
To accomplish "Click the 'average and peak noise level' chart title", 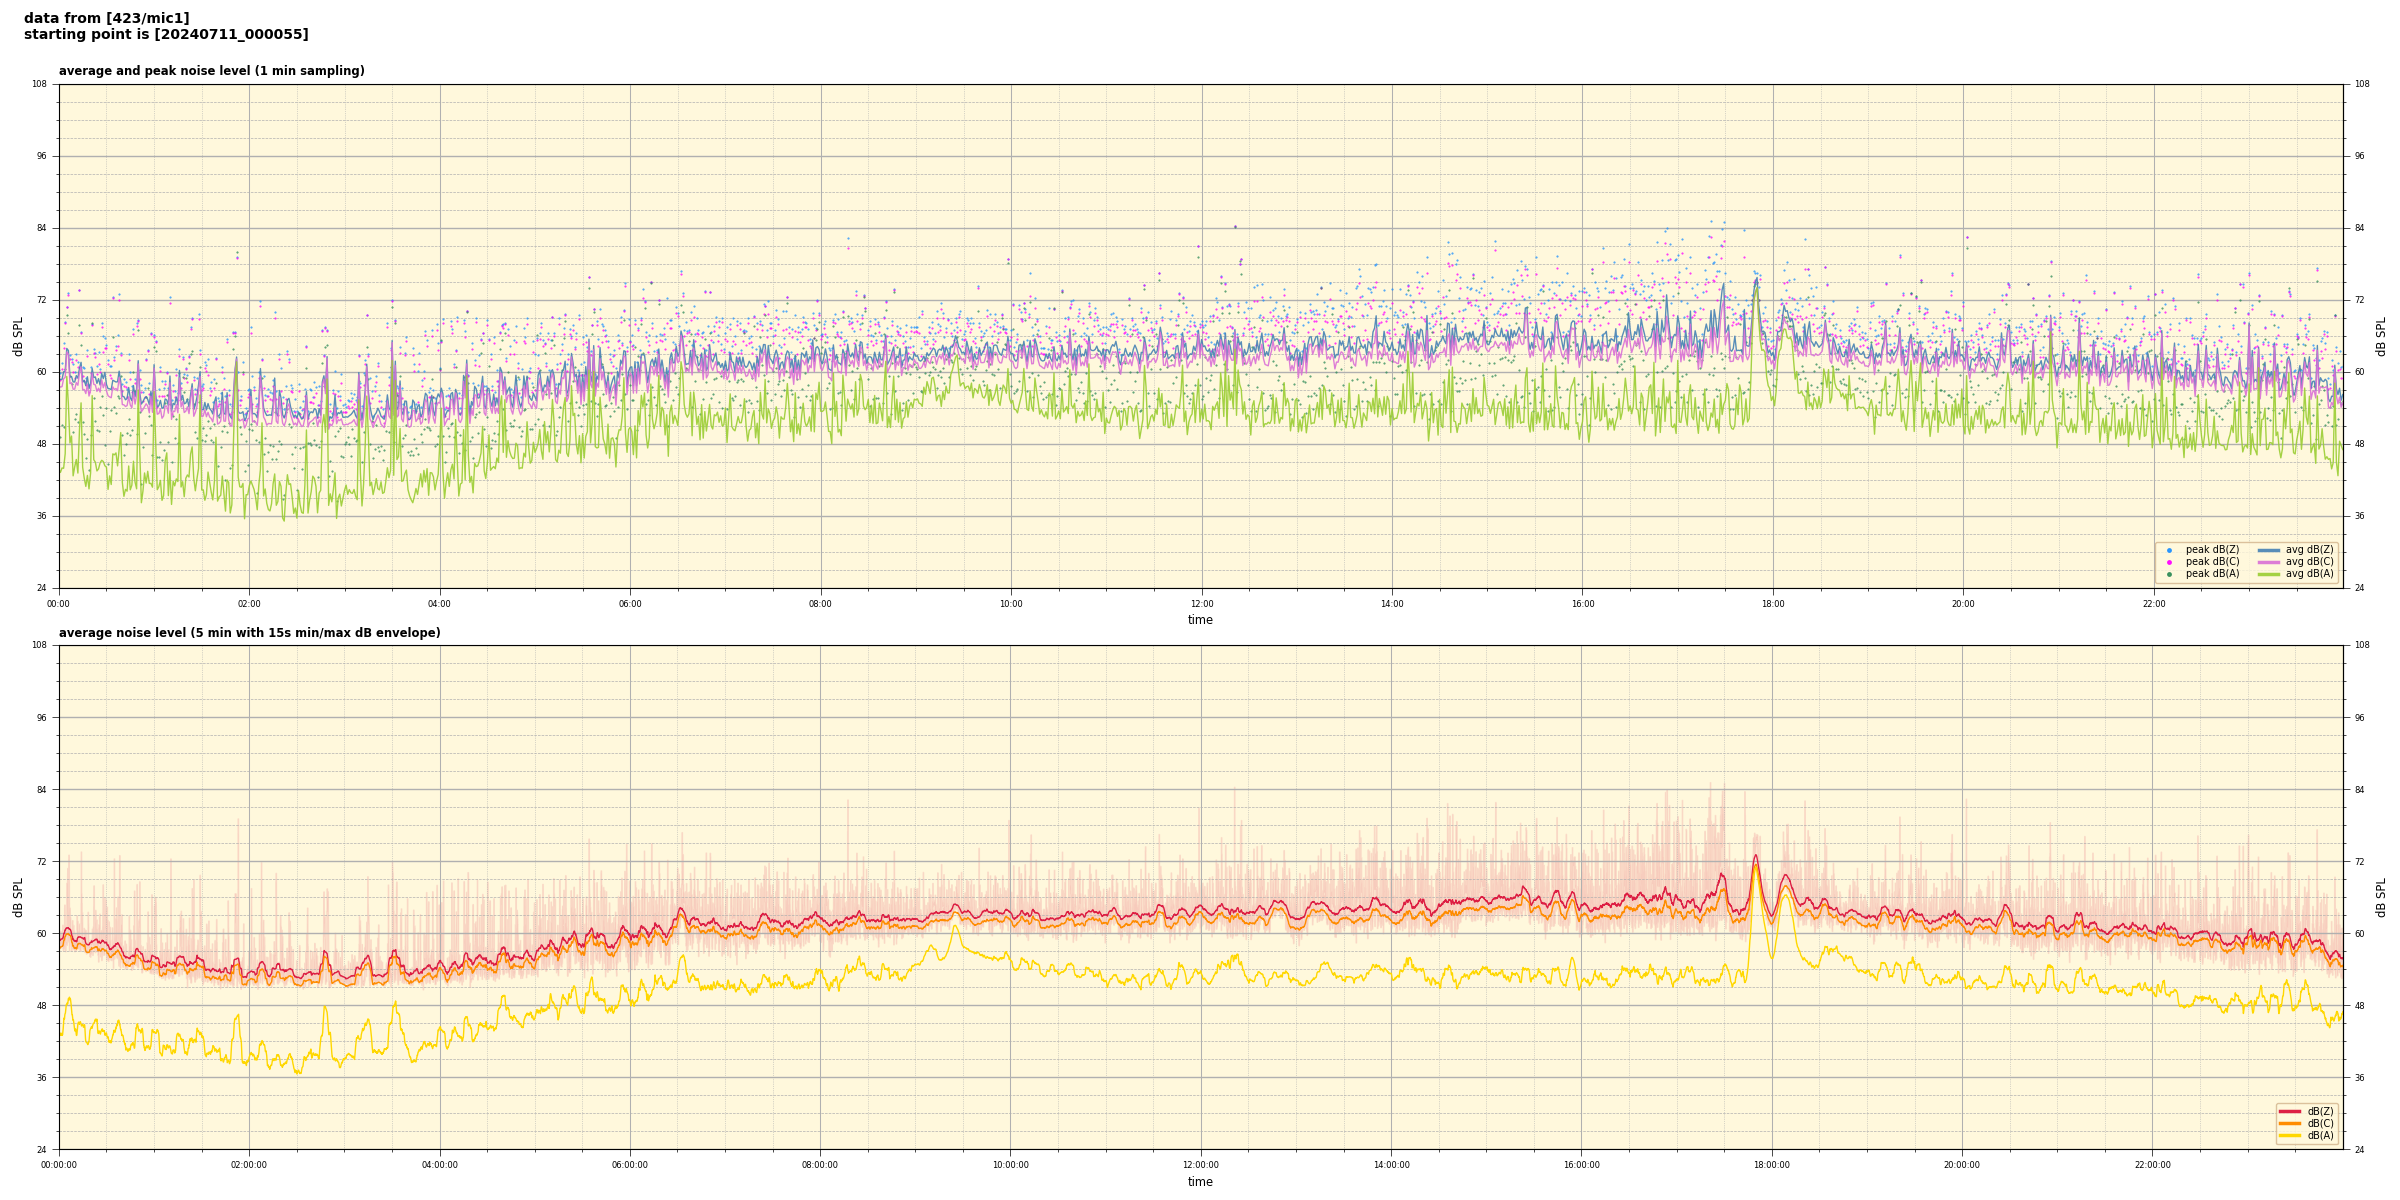I will click(x=211, y=71).
